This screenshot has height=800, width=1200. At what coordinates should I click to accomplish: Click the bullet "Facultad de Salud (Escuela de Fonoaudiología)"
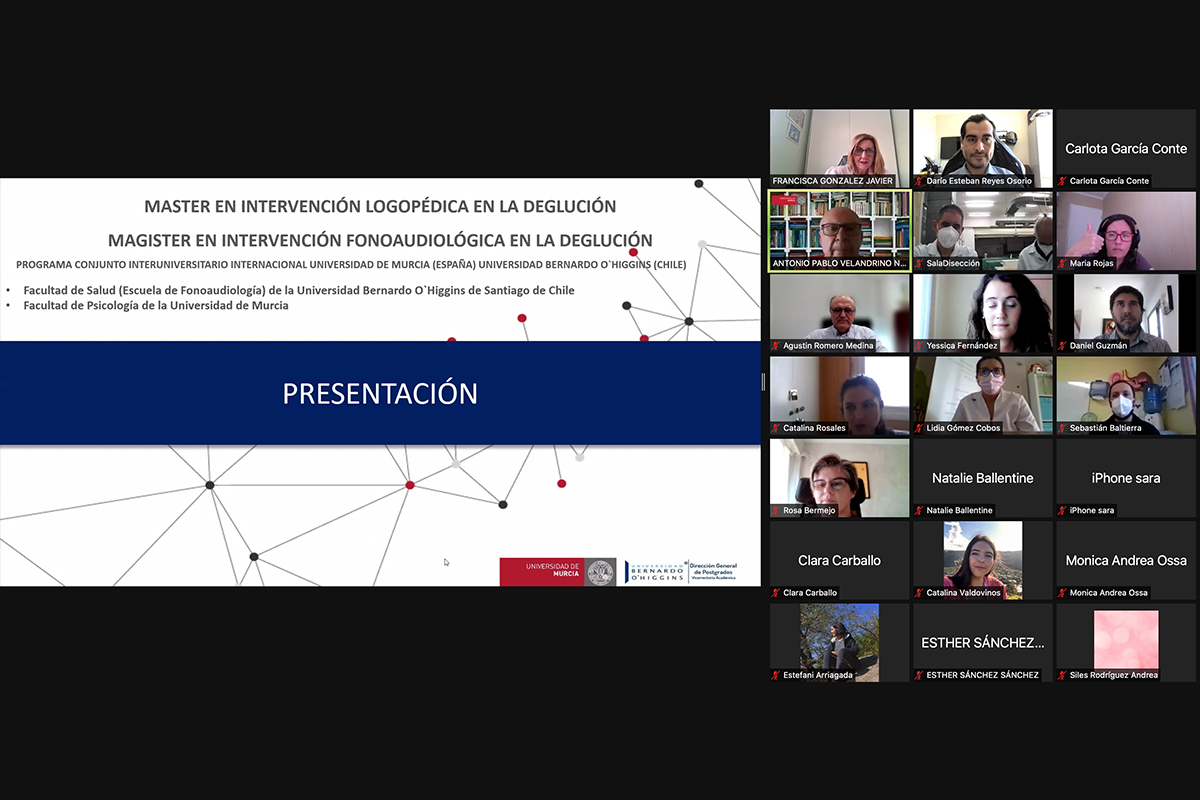299,290
